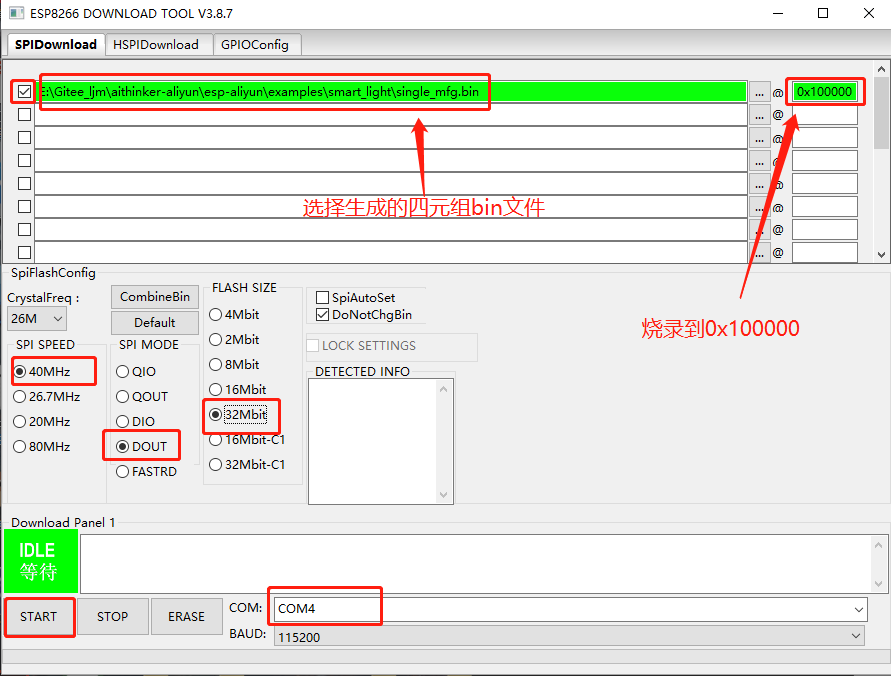Image resolution: width=891 pixels, height=676 pixels.
Task: Select 40MHz SPI speed
Action: (x=42, y=372)
